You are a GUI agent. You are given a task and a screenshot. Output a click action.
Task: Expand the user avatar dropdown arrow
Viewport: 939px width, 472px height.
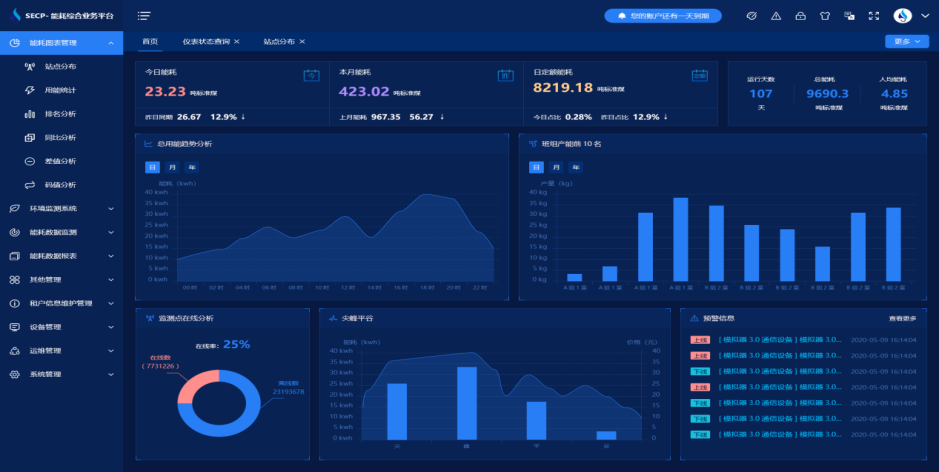[923, 17]
